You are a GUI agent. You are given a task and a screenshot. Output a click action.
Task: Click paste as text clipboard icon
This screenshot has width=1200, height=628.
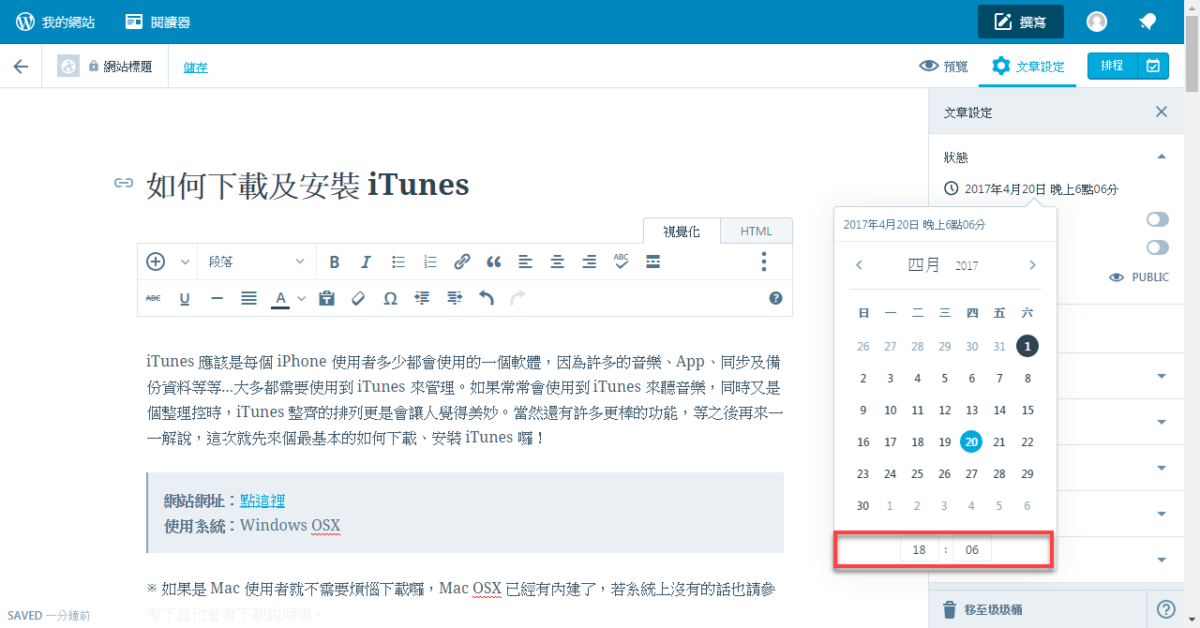[326, 298]
